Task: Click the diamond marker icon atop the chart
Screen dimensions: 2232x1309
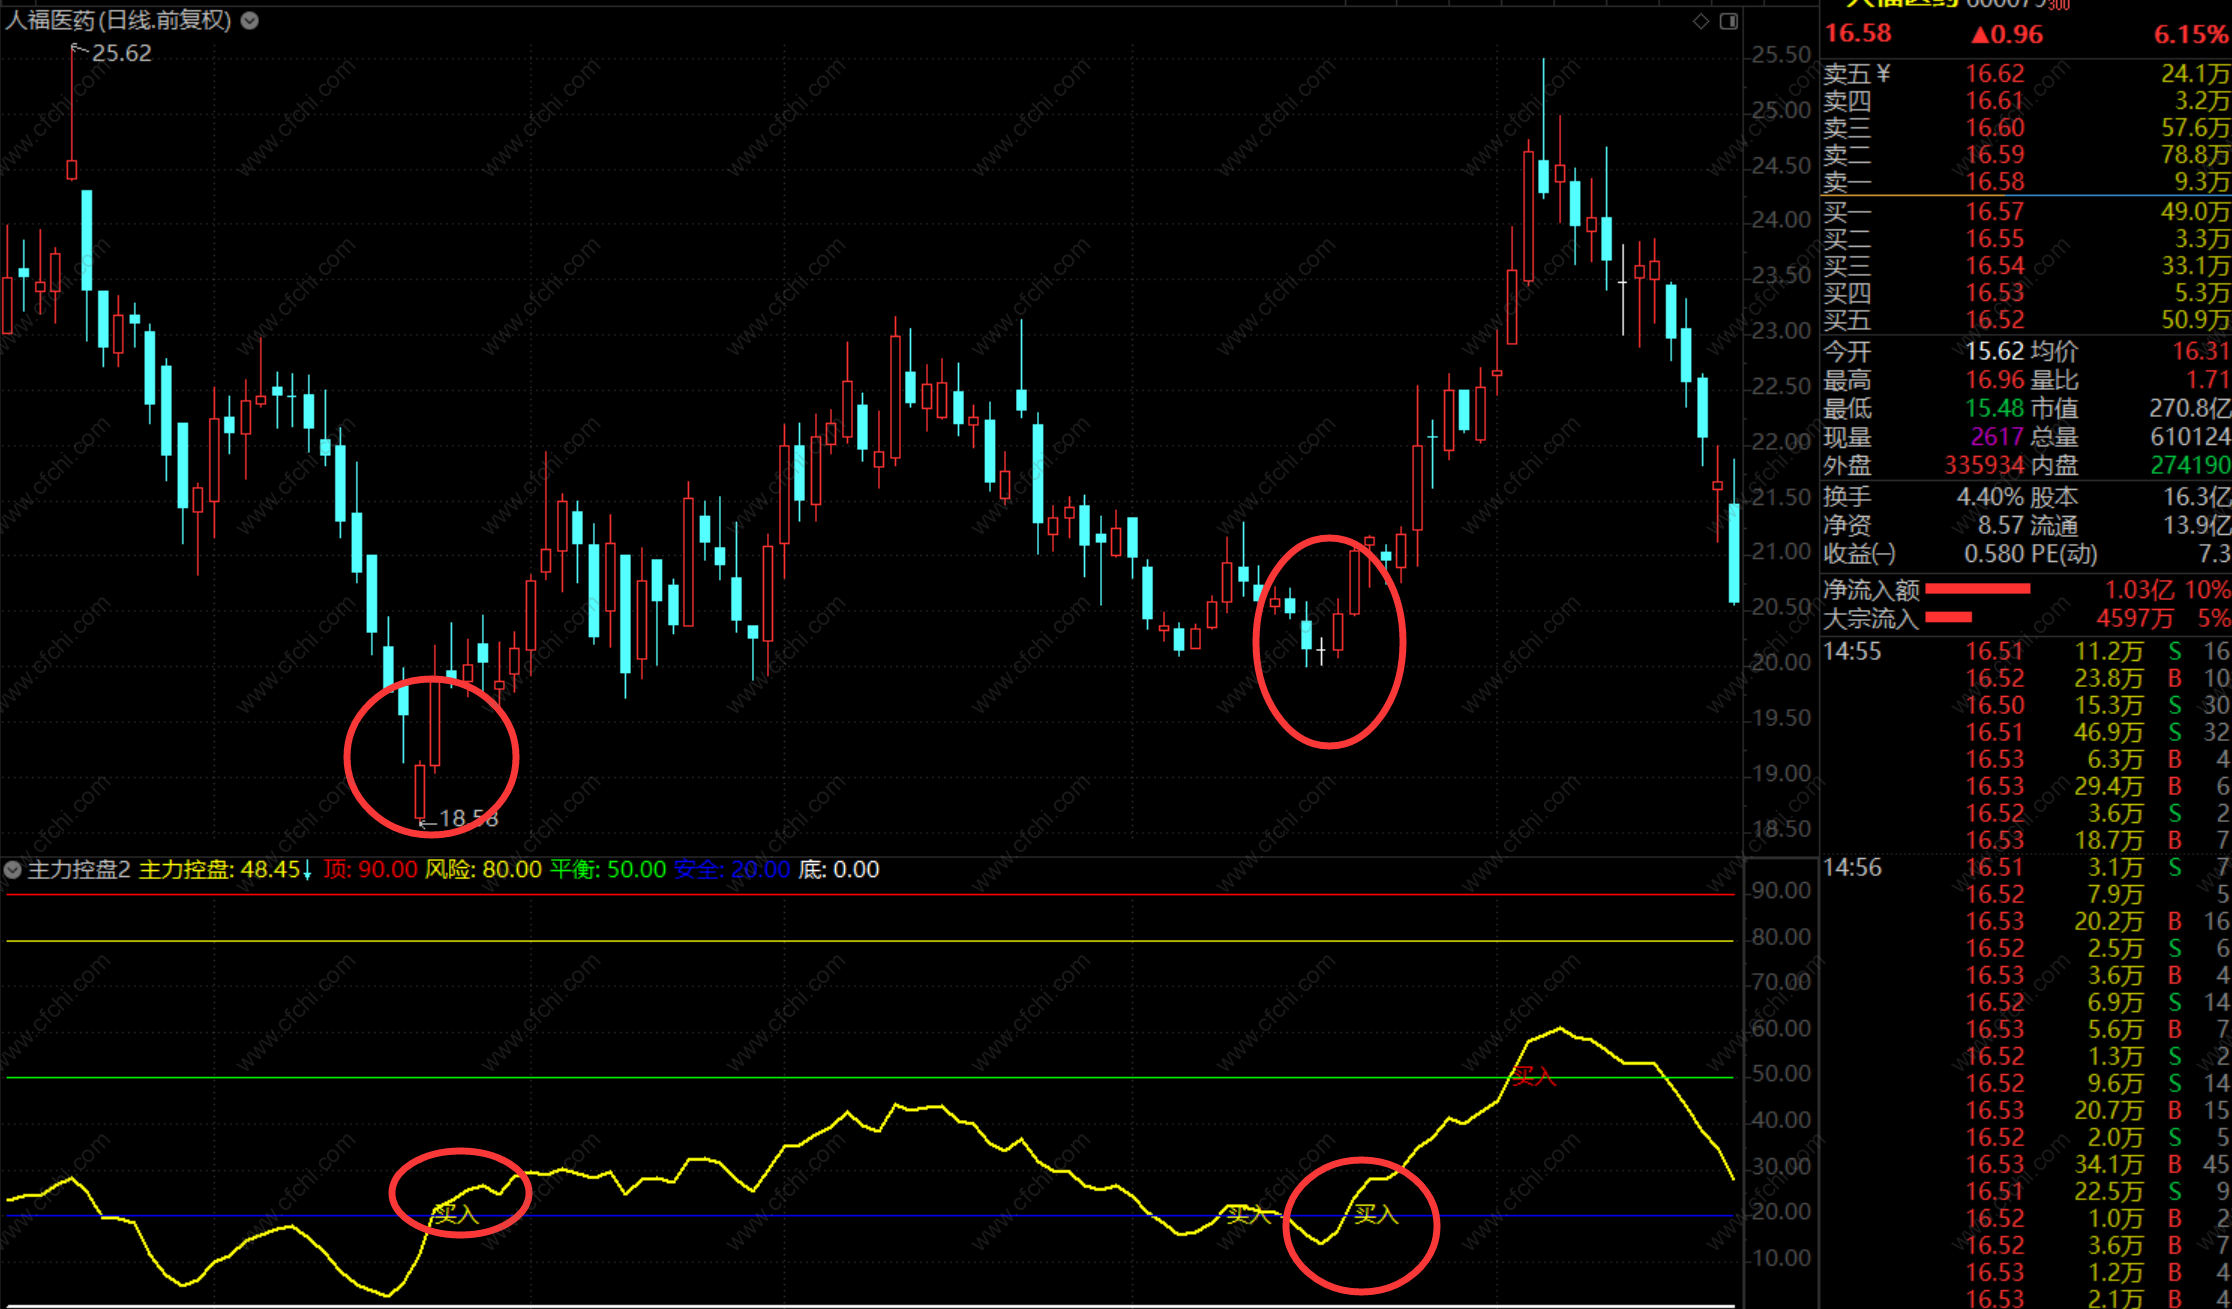Action: coord(1700,21)
